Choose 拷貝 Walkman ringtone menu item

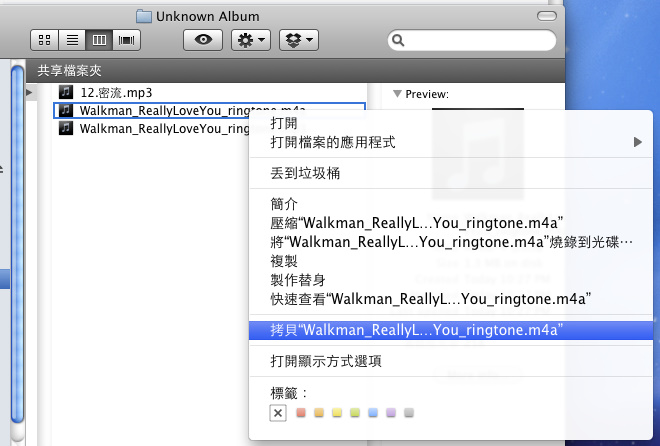450,330
